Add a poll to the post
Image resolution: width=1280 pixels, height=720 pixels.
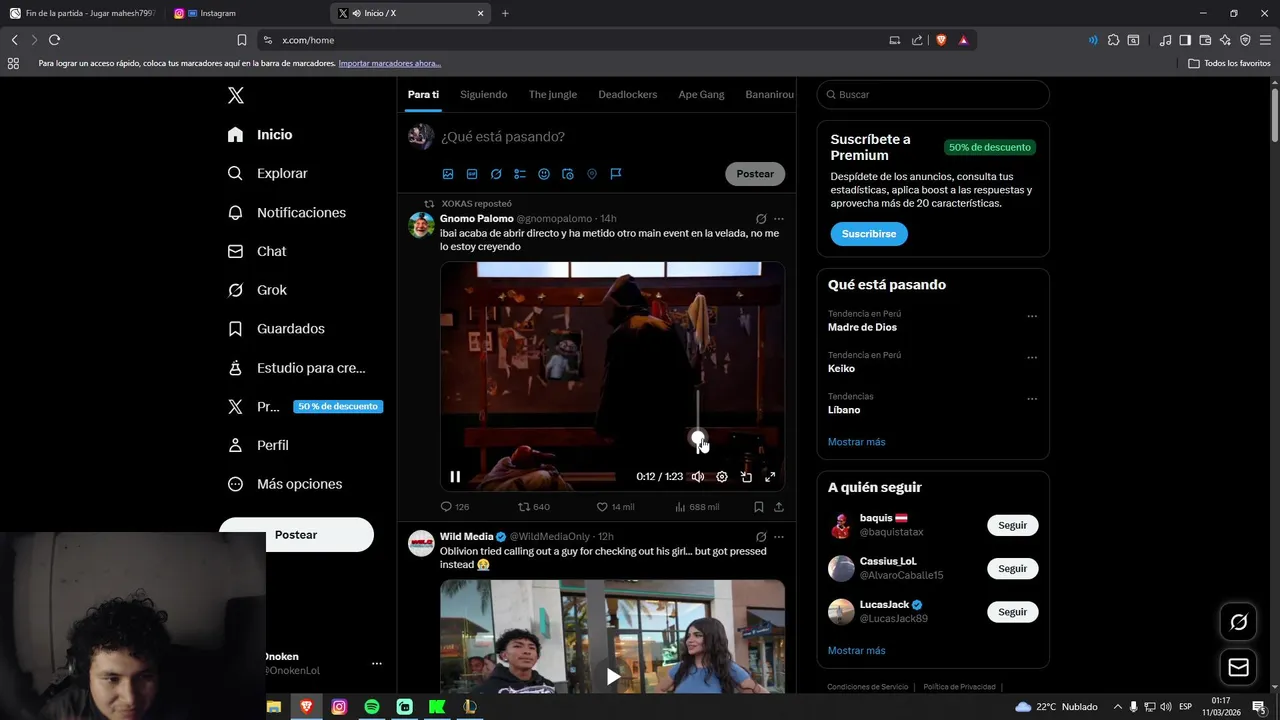click(520, 174)
